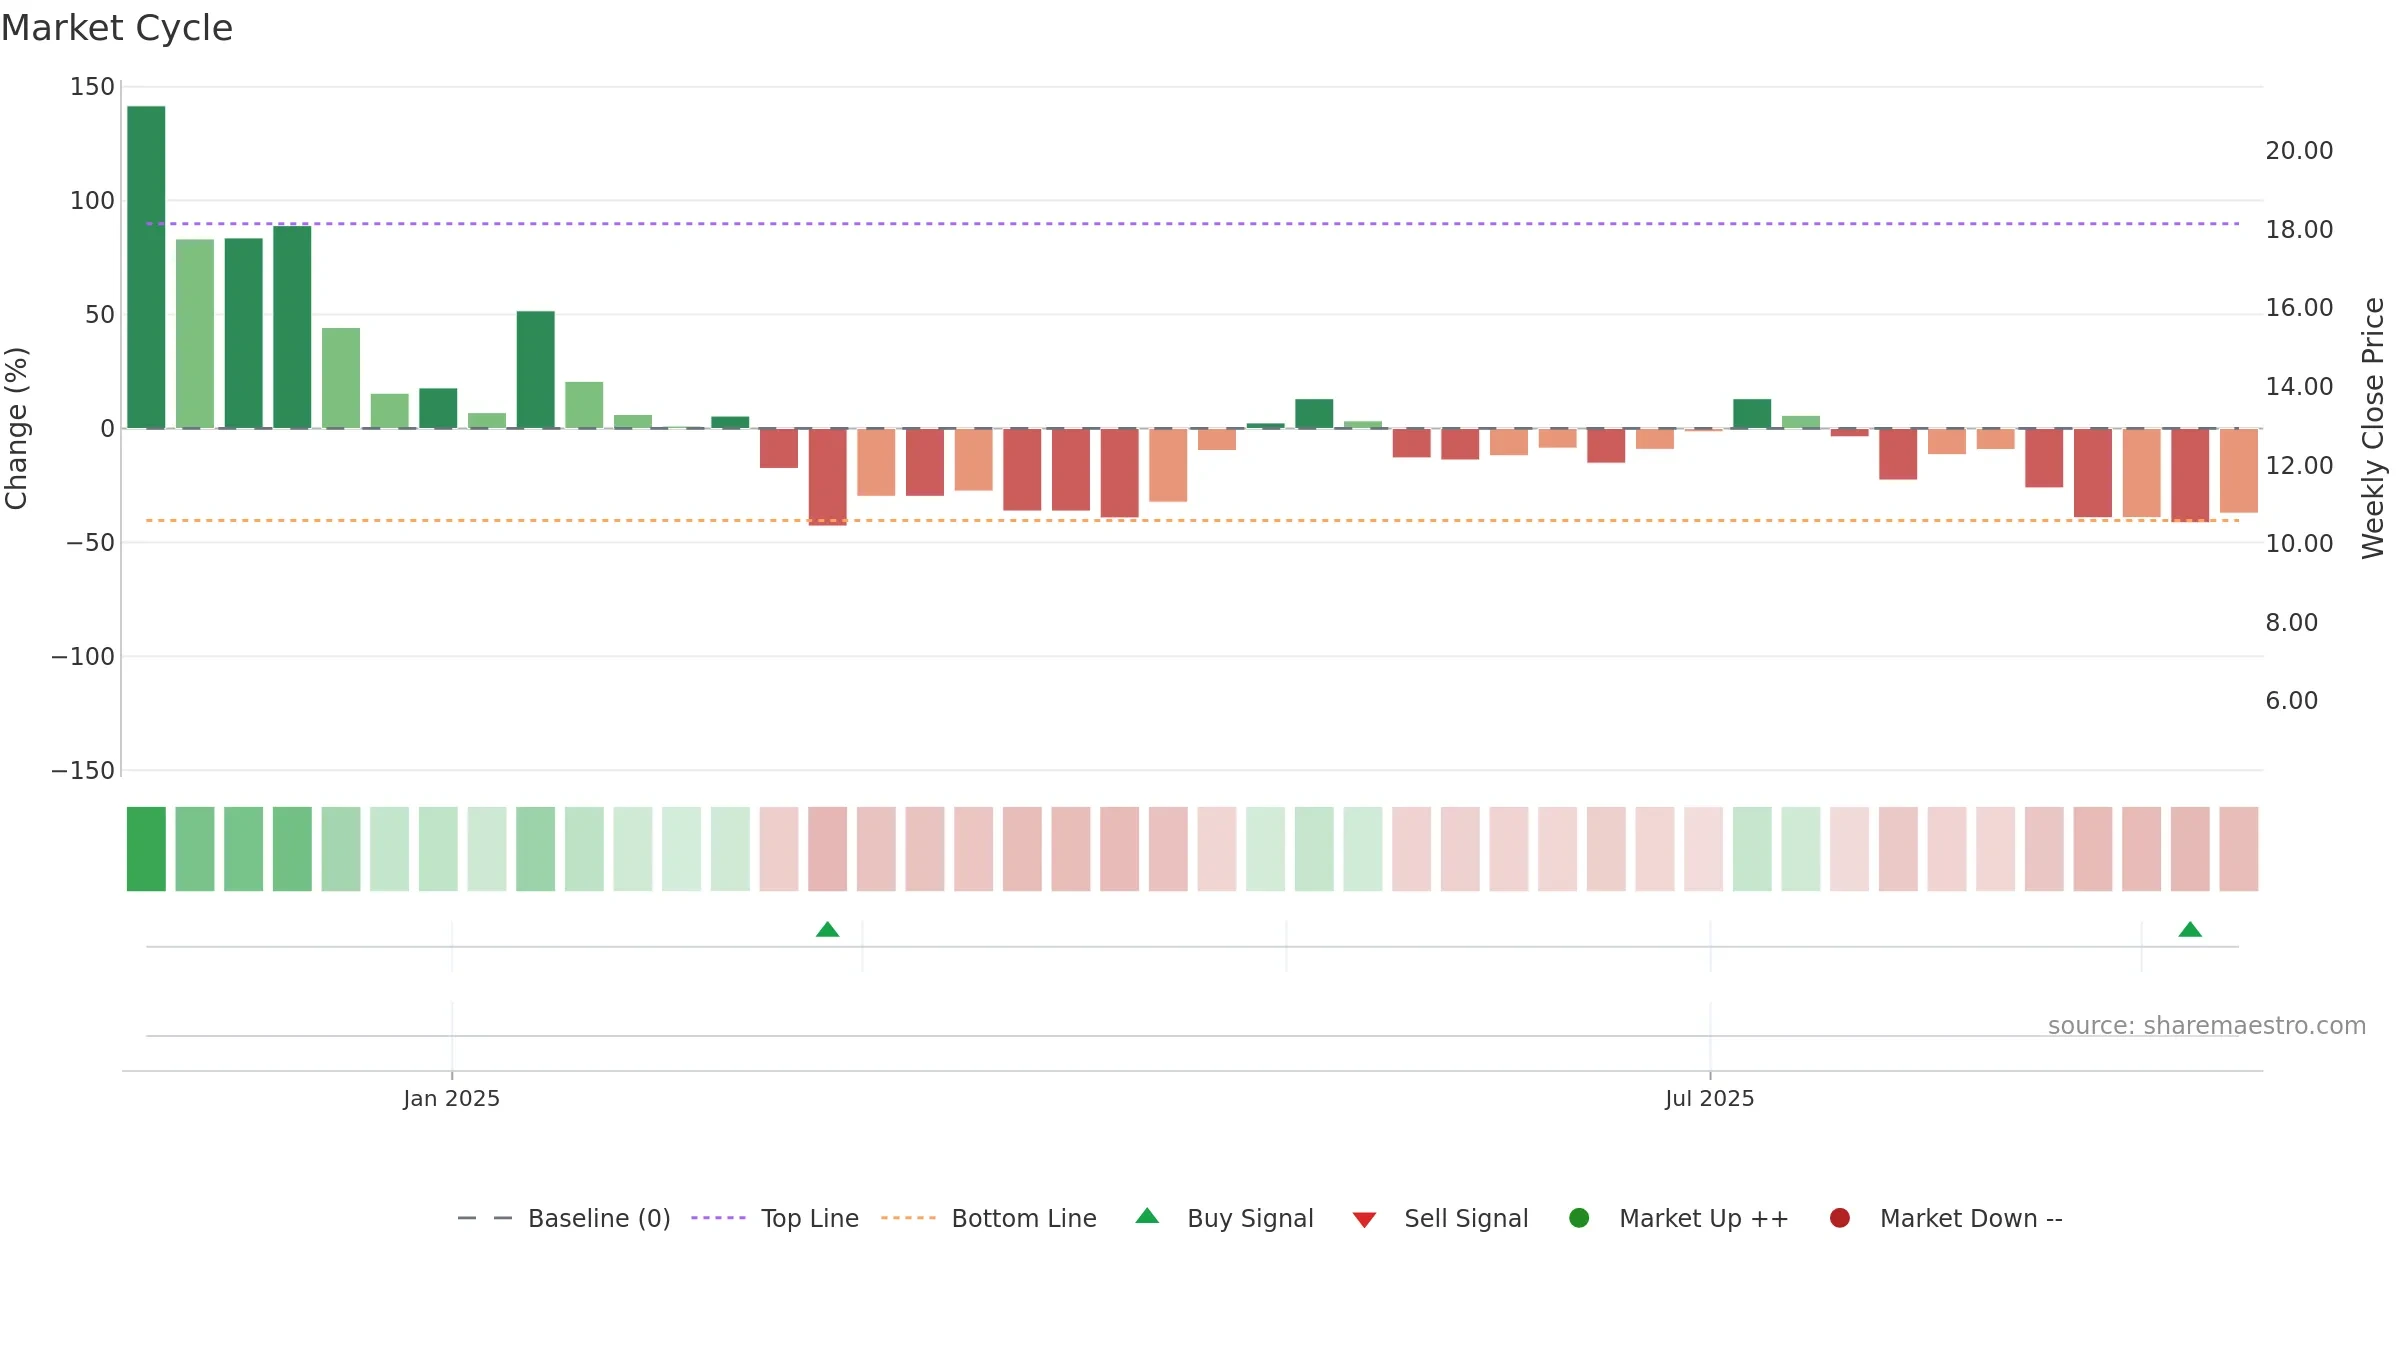
Task: Click the orange dotted Bottom Line sample in legend
Action: coord(908,1218)
